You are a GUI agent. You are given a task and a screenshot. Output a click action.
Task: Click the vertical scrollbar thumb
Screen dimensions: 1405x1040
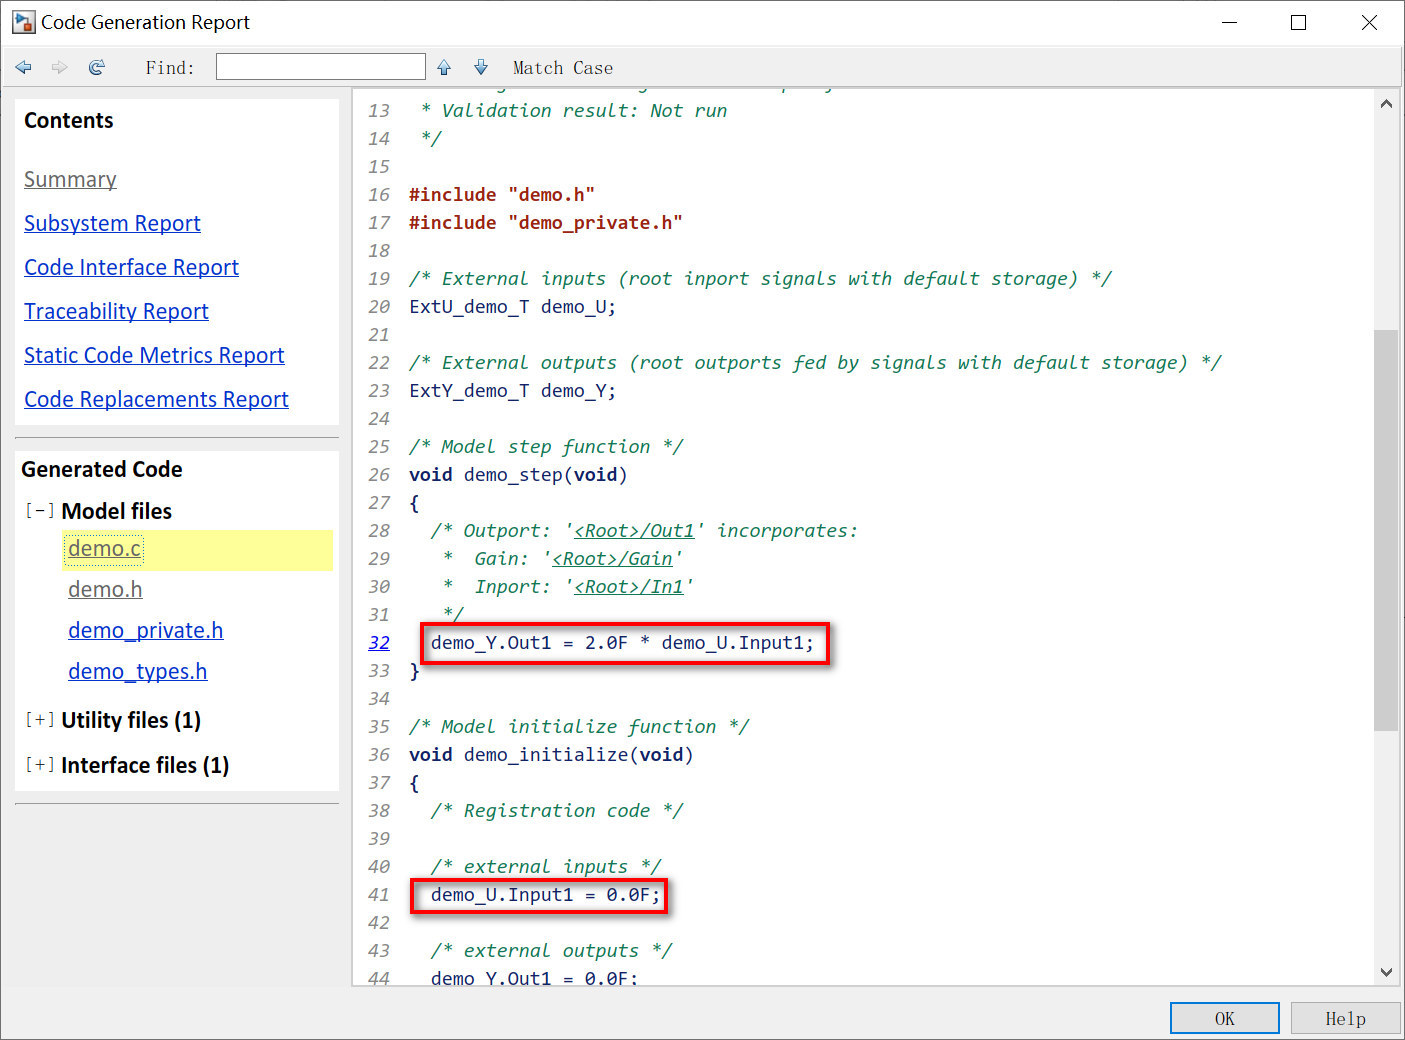point(1386,530)
